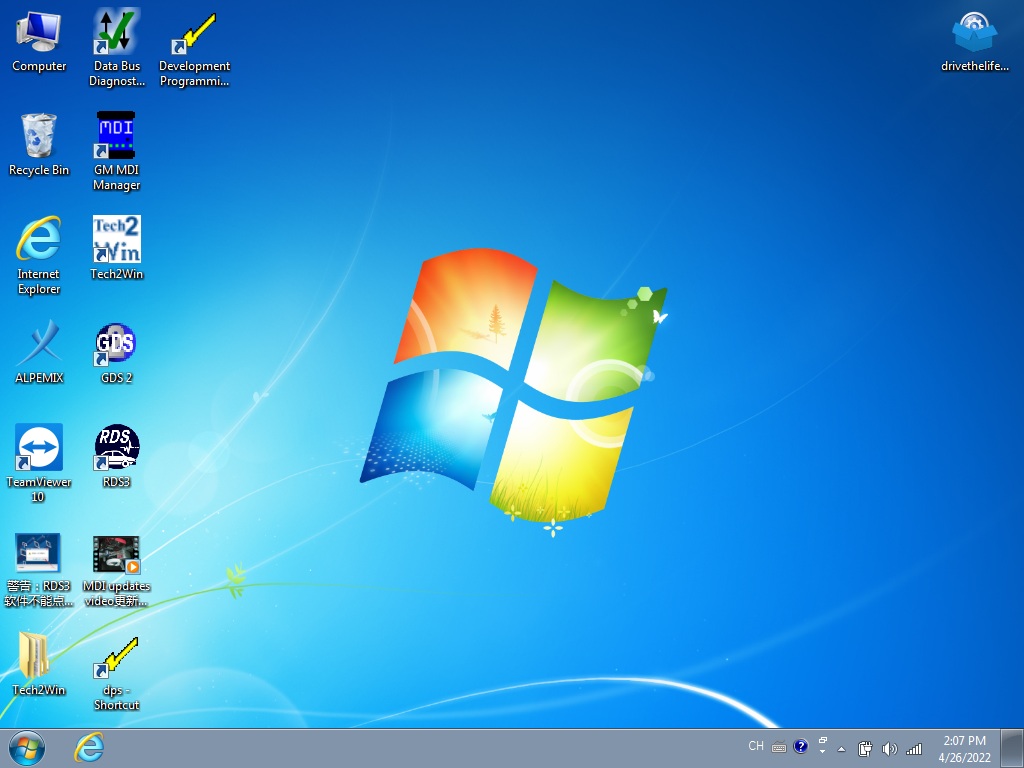Open GDS 2 desktop icon
Viewport: 1024px width, 768px height.
(x=116, y=344)
